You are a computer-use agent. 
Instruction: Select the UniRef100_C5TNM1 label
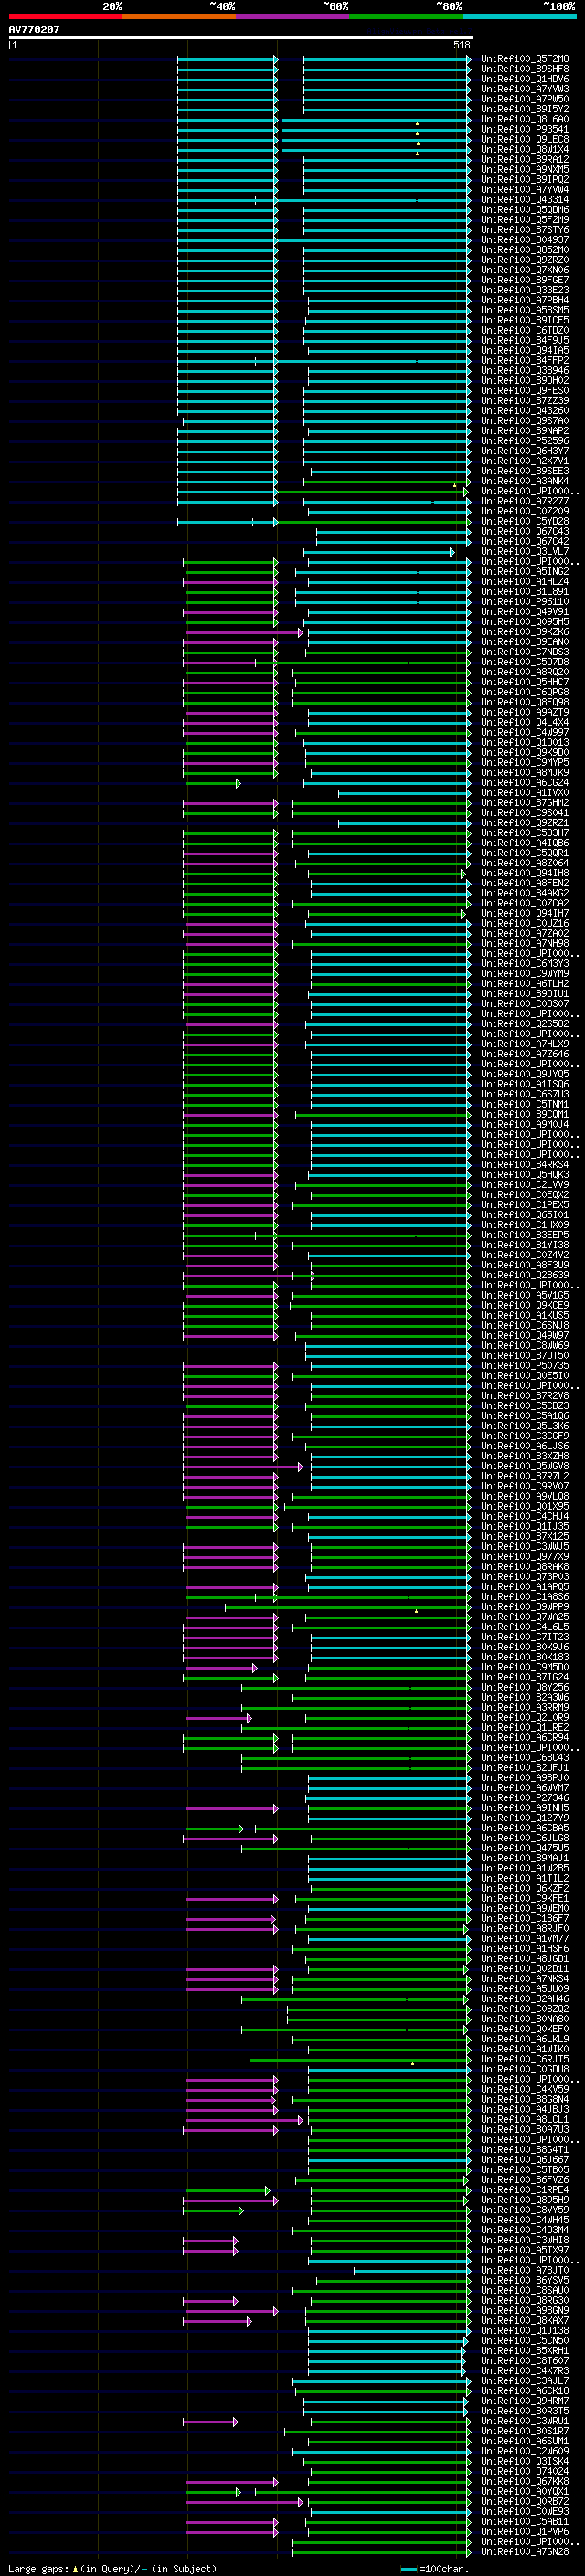tap(525, 1105)
